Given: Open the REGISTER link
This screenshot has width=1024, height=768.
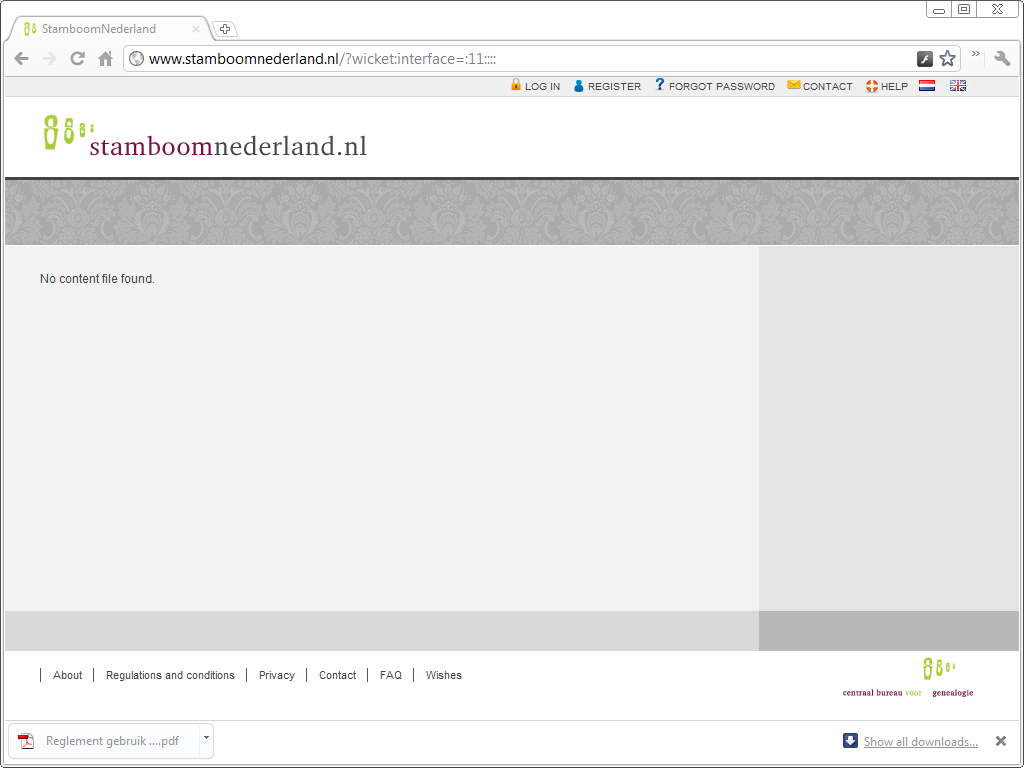Looking at the screenshot, I should click(614, 86).
